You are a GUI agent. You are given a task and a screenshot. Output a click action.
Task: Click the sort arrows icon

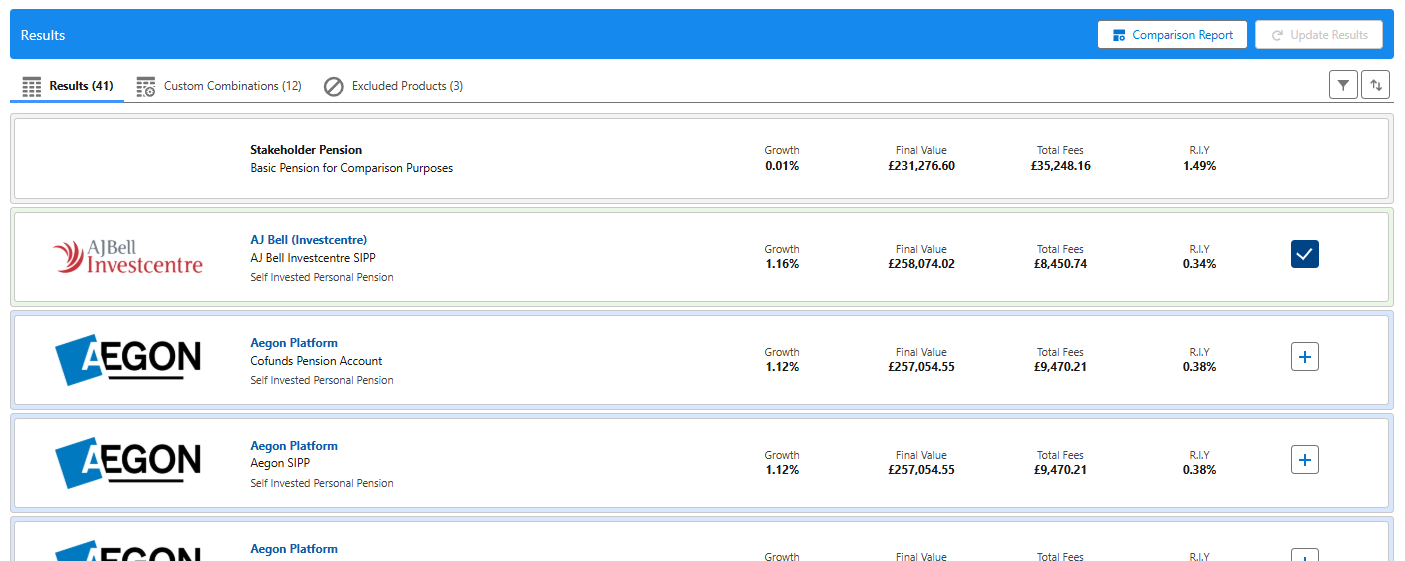coord(1376,85)
